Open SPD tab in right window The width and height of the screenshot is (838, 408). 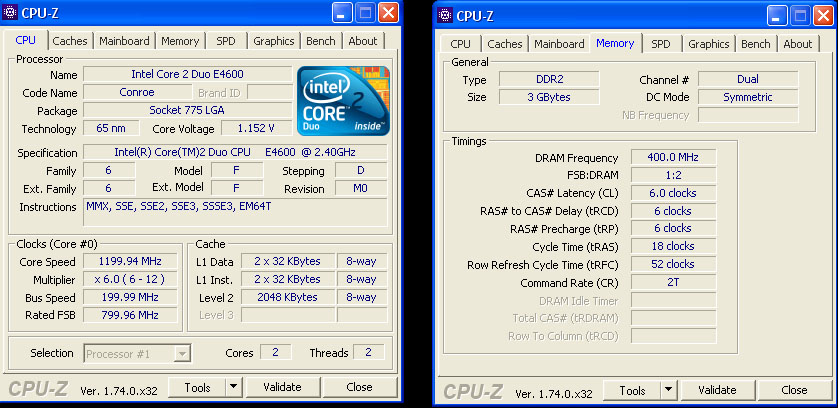click(x=661, y=44)
